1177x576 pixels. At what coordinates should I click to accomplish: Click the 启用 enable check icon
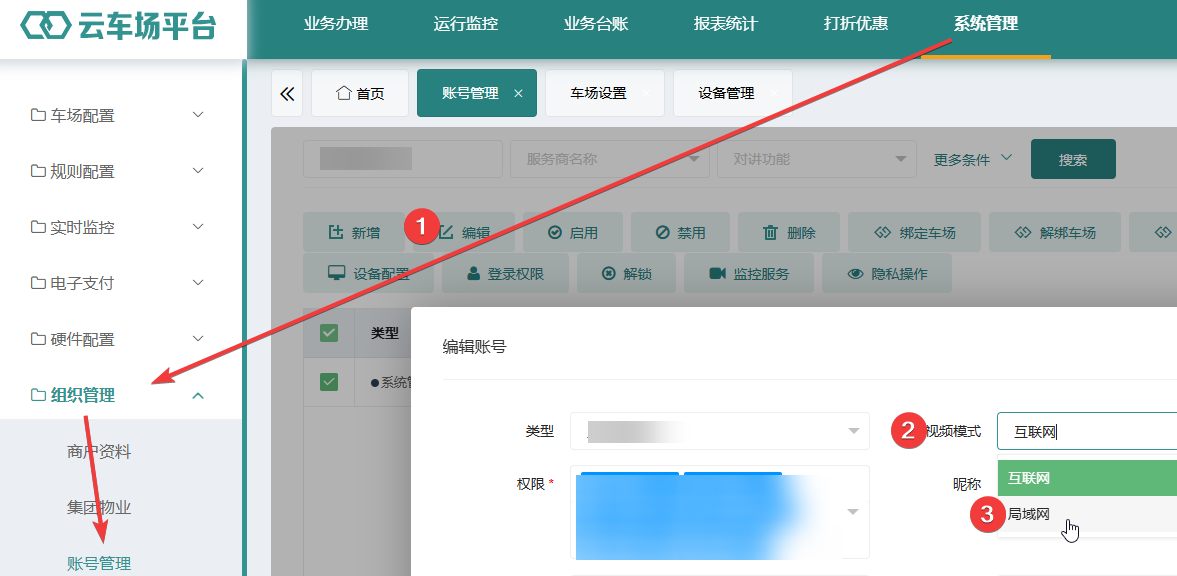point(555,233)
